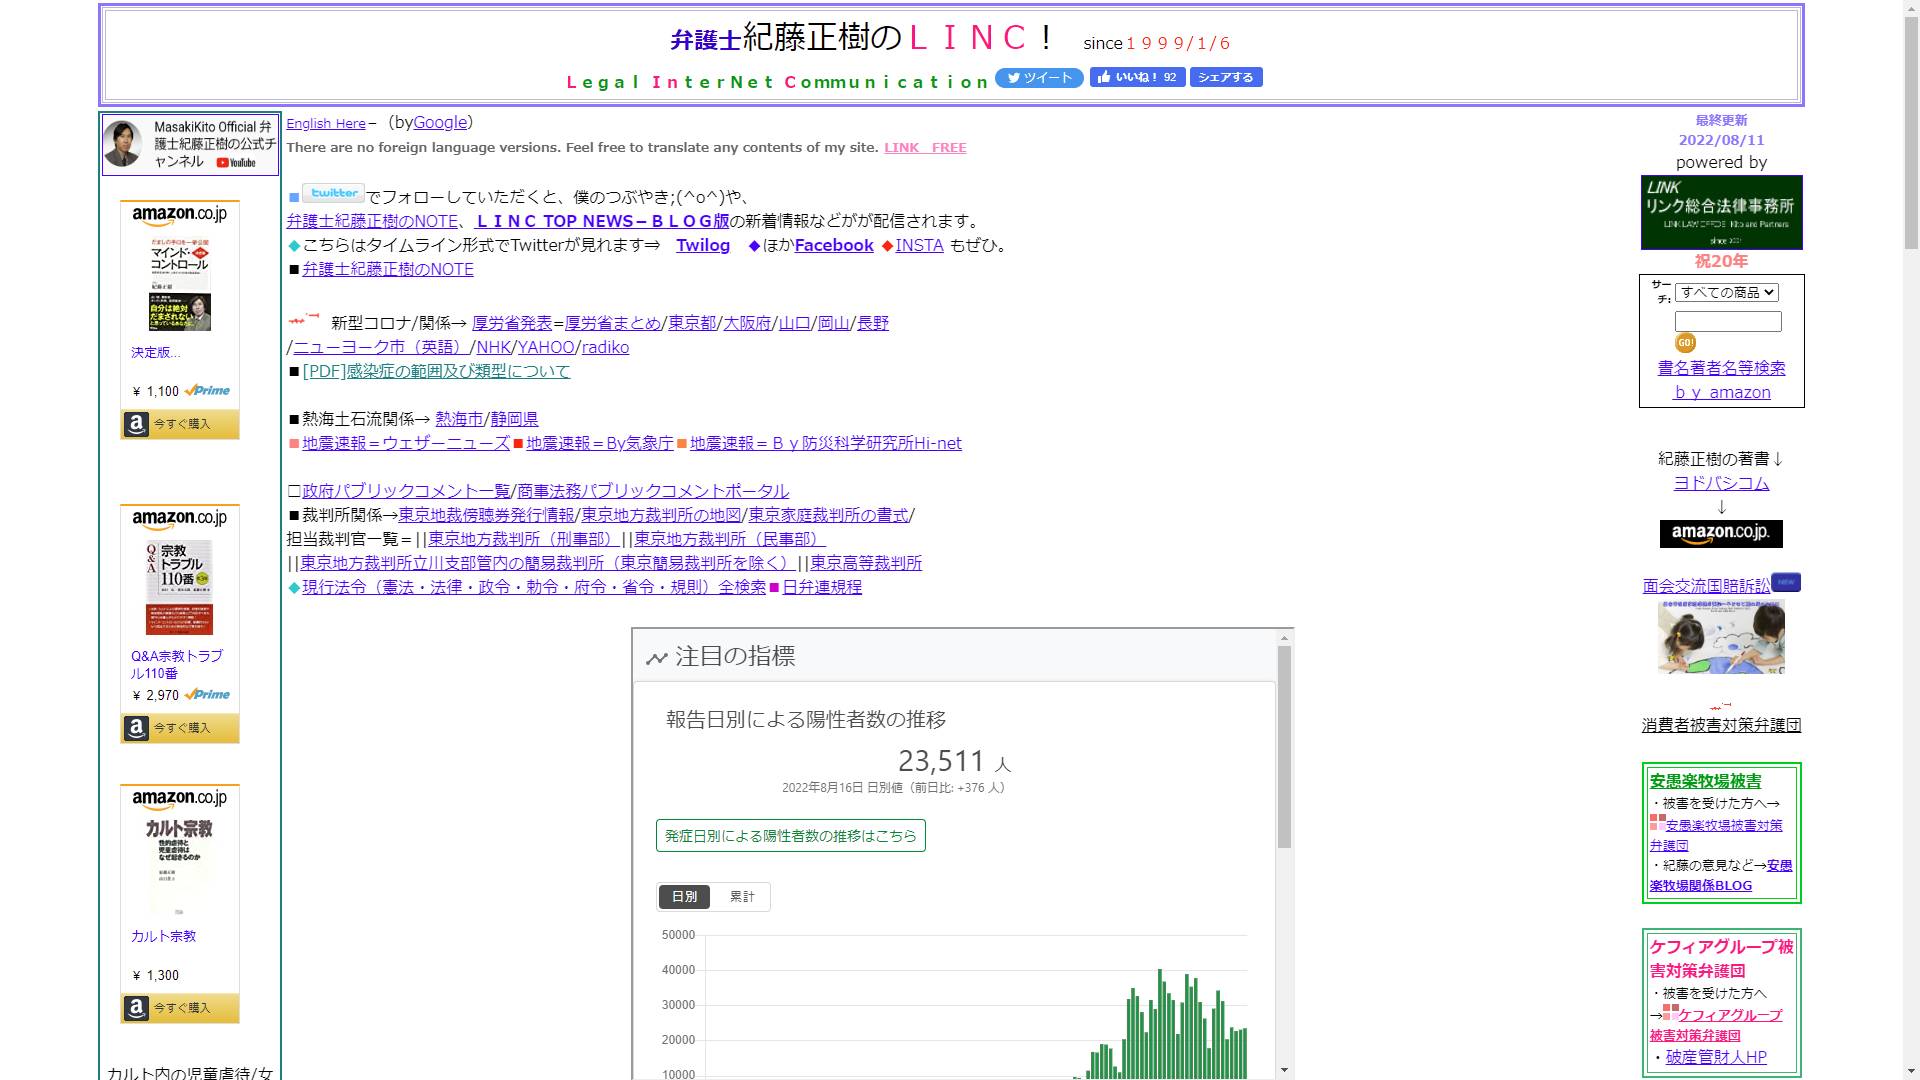Click the Facebook like button
Viewport: 1920px width, 1080px height.
tap(1137, 78)
